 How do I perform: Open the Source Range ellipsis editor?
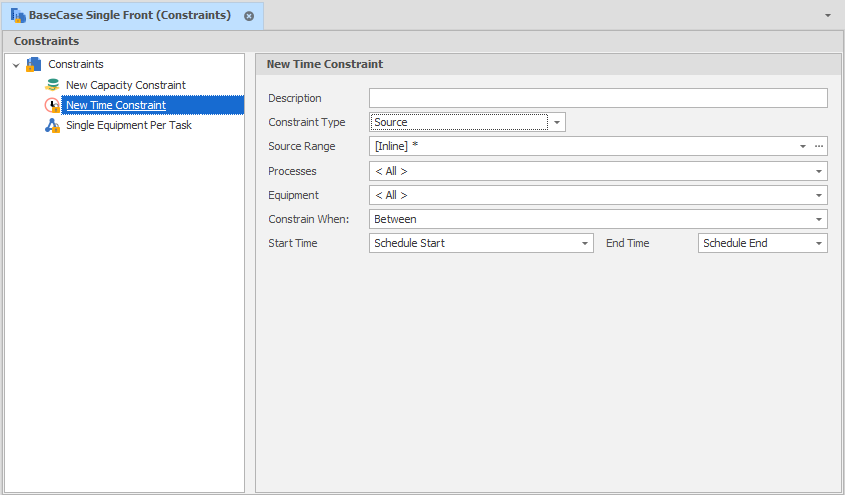pyautogui.click(x=818, y=147)
